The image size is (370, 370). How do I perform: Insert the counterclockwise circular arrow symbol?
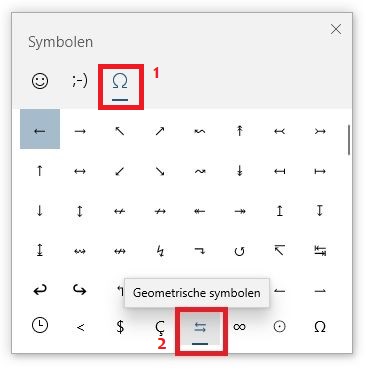pyautogui.click(x=240, y=251)
